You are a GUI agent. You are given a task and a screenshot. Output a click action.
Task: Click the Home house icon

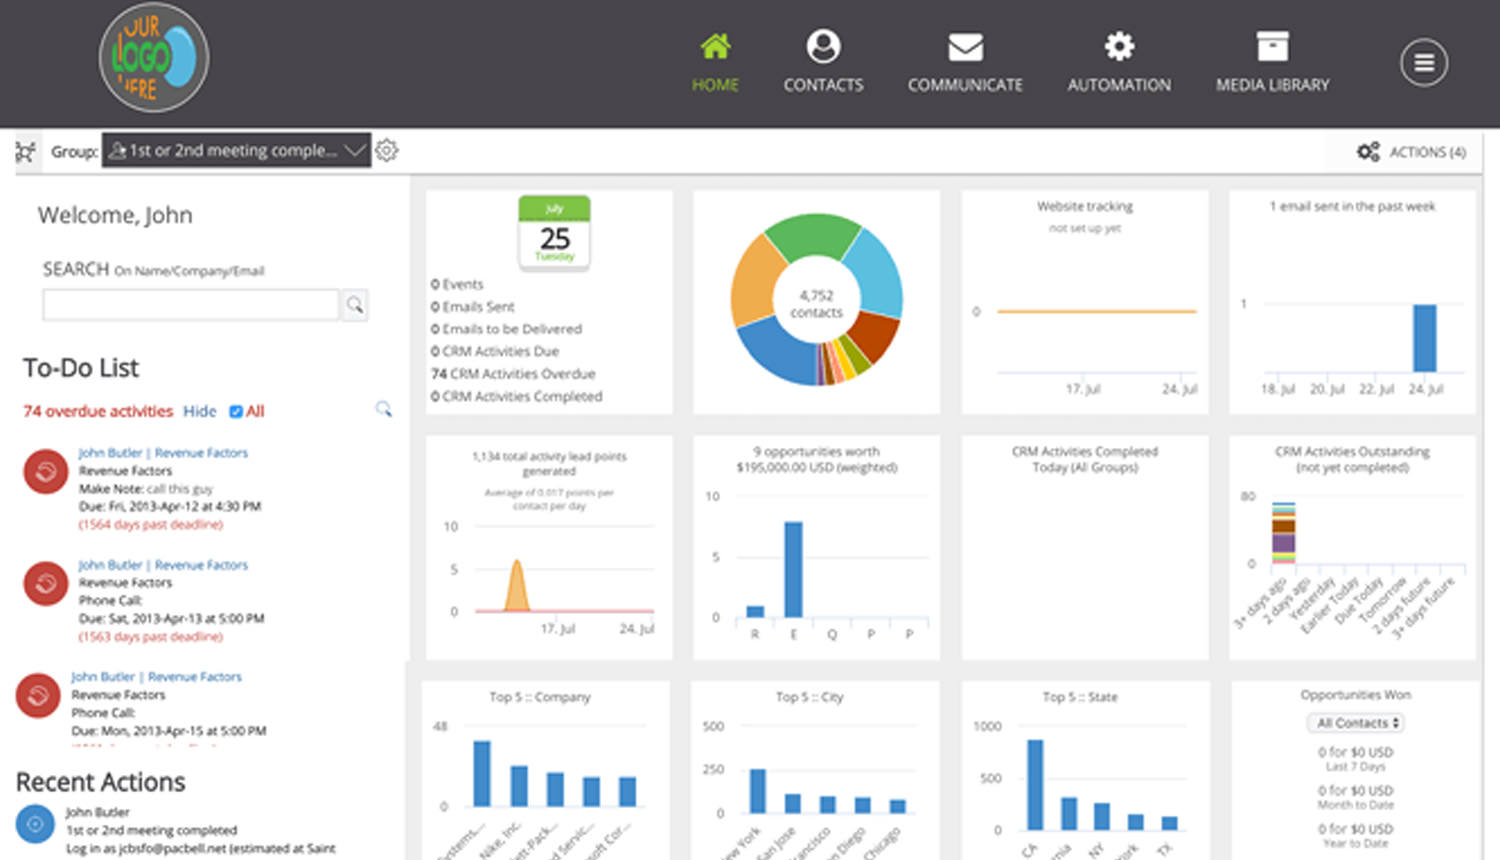[x=715, y=46]
